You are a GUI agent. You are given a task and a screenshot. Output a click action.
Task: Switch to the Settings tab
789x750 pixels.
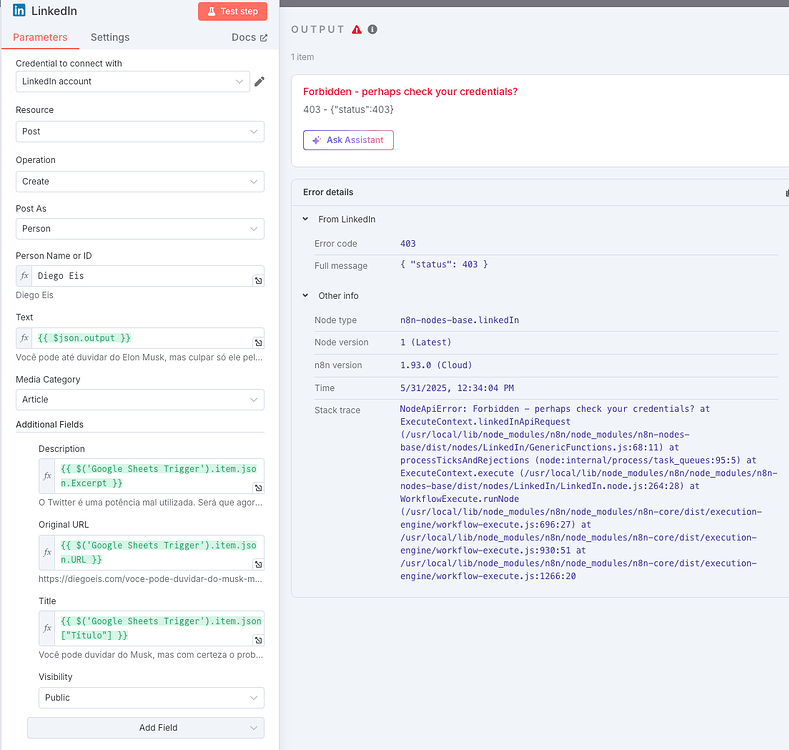point(110,37)
